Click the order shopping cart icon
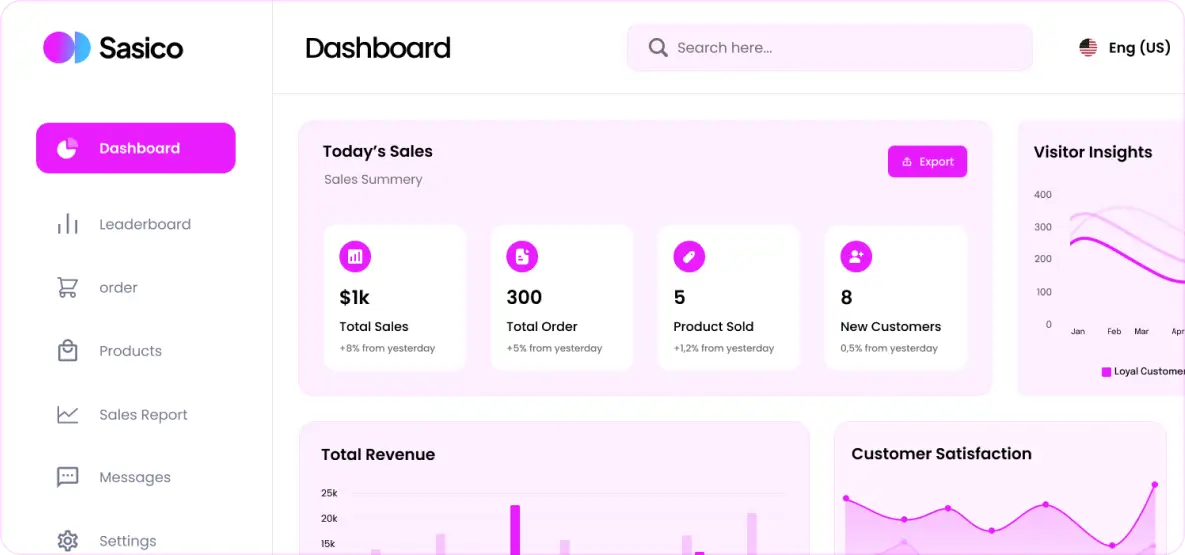1185x555 pixels. click(67, 288)
